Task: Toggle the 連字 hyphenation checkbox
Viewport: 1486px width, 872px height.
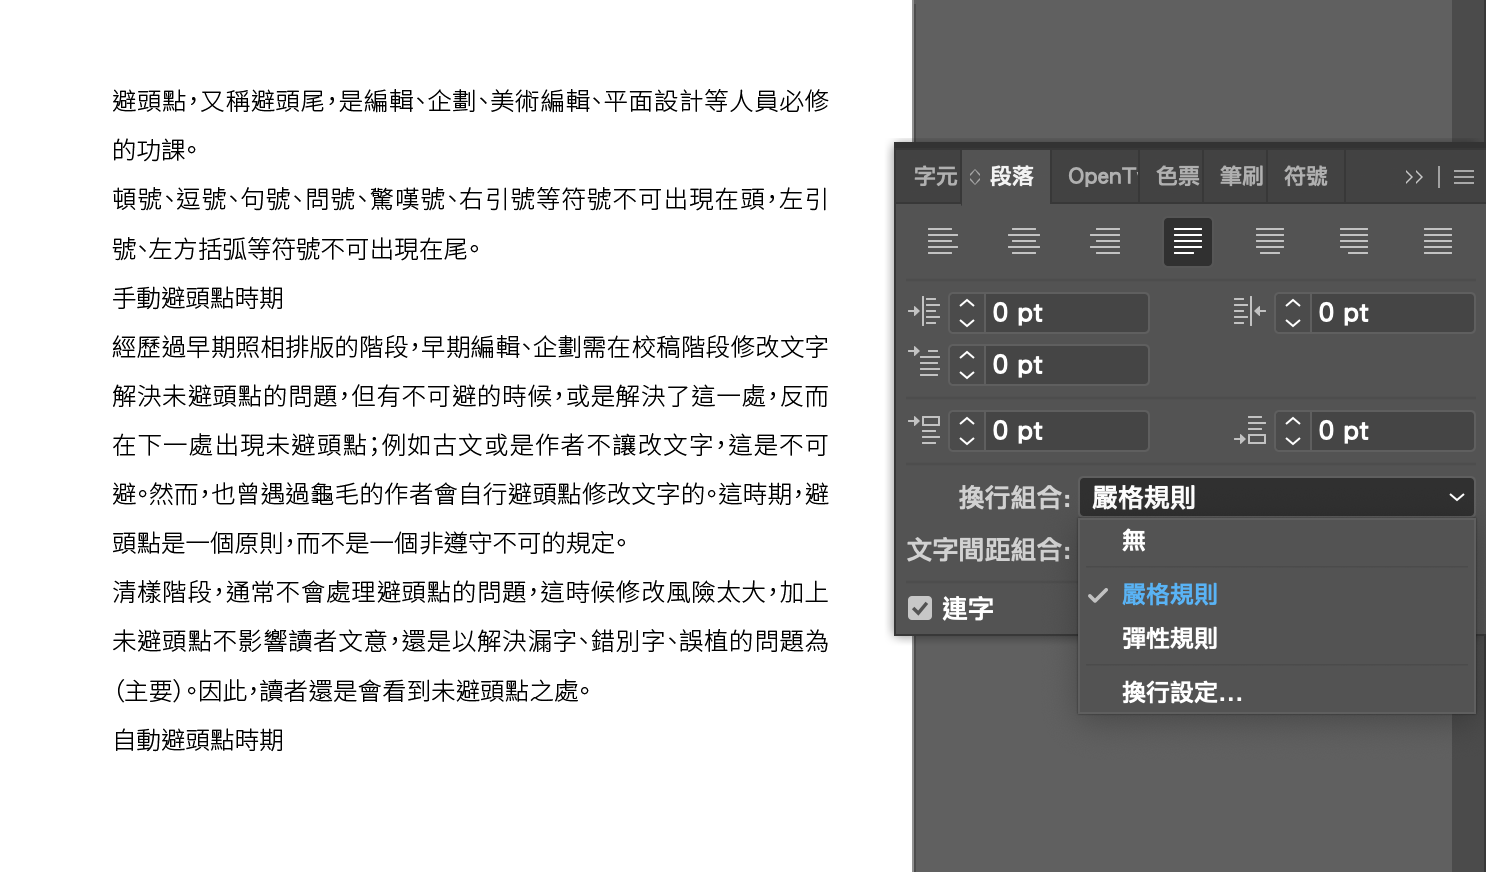Action: pyautogui.click(x=920, y=608)
